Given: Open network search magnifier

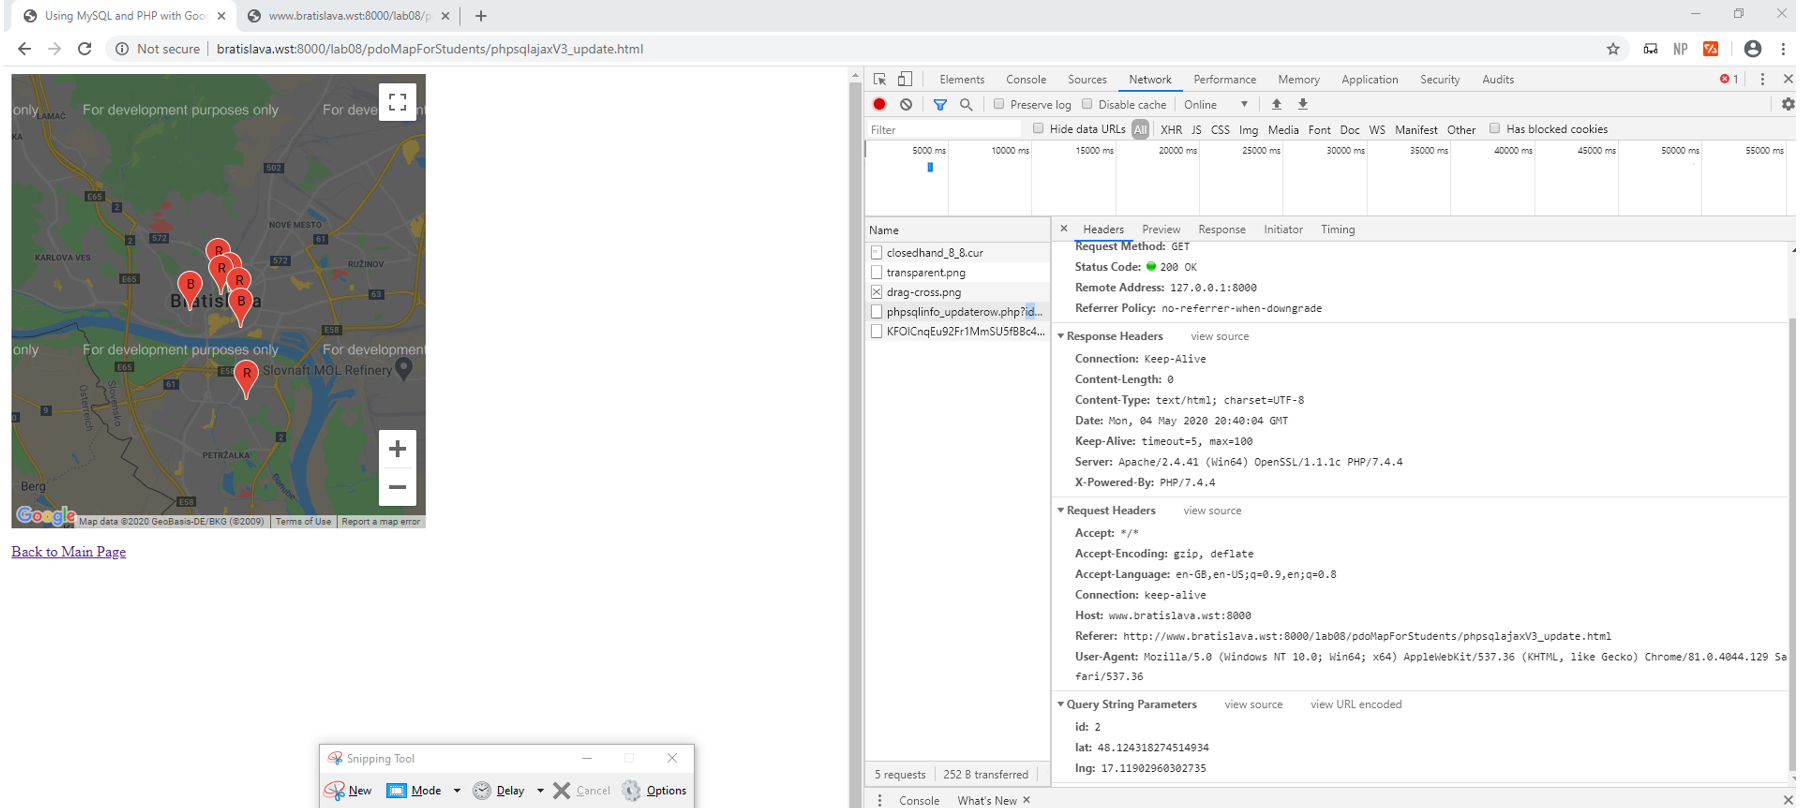Looking at the screenshot, I should coord(966,104).
